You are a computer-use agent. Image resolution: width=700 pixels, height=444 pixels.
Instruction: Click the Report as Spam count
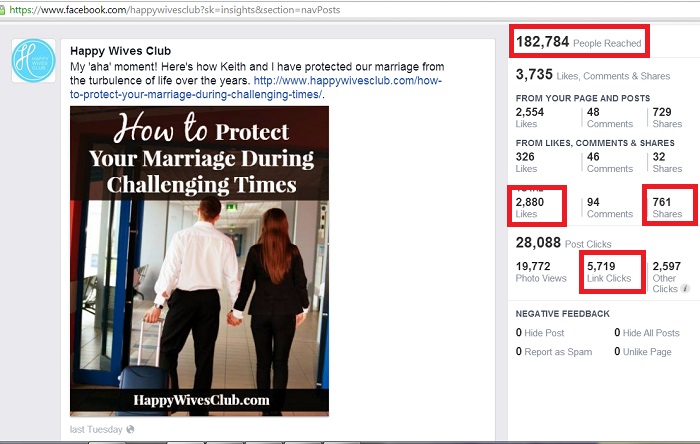[554, 352]
